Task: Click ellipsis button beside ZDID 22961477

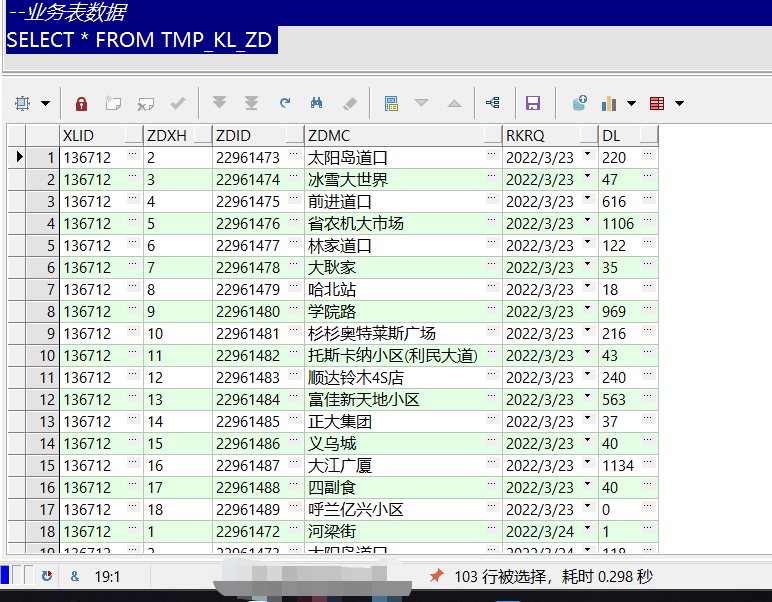Action: pyautogui.click(x=294, y=242)
